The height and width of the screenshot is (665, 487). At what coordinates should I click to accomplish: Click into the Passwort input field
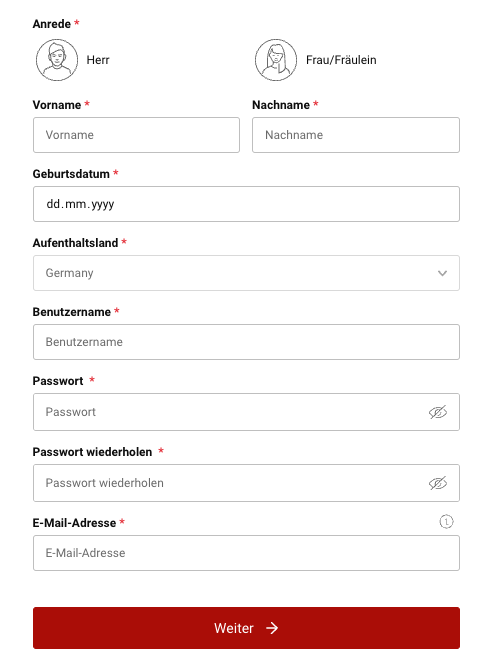click(x=246, y=412)
